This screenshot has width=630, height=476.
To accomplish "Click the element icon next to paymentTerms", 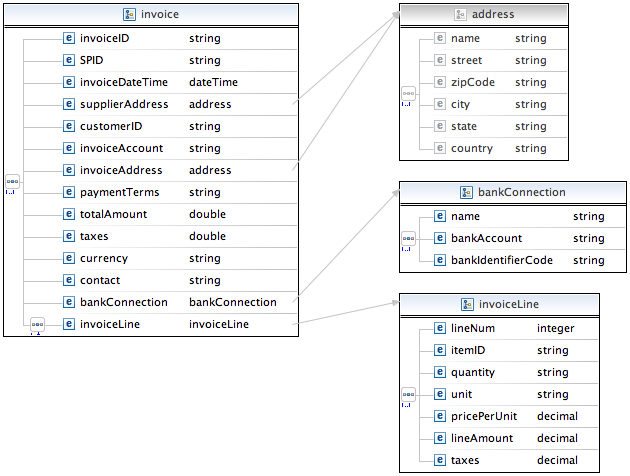I will (68, 192).
